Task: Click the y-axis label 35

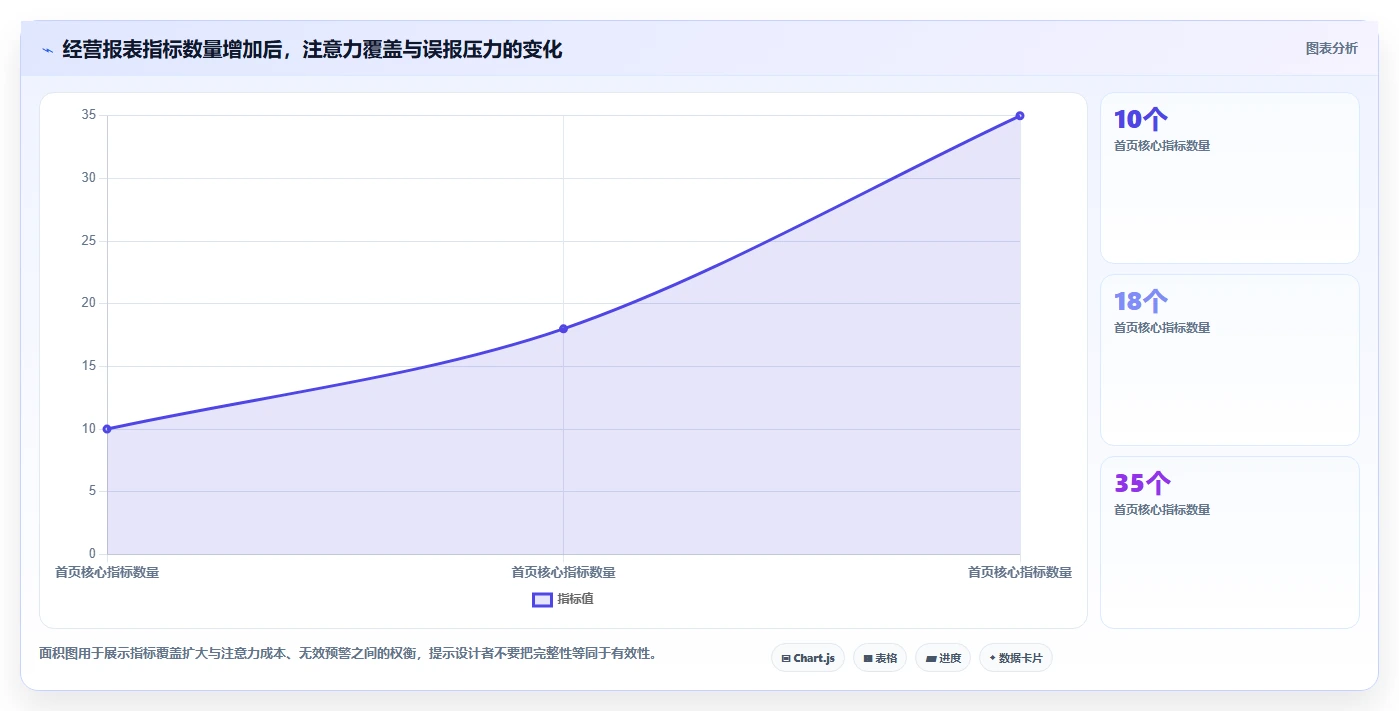Action: [89, 115]
